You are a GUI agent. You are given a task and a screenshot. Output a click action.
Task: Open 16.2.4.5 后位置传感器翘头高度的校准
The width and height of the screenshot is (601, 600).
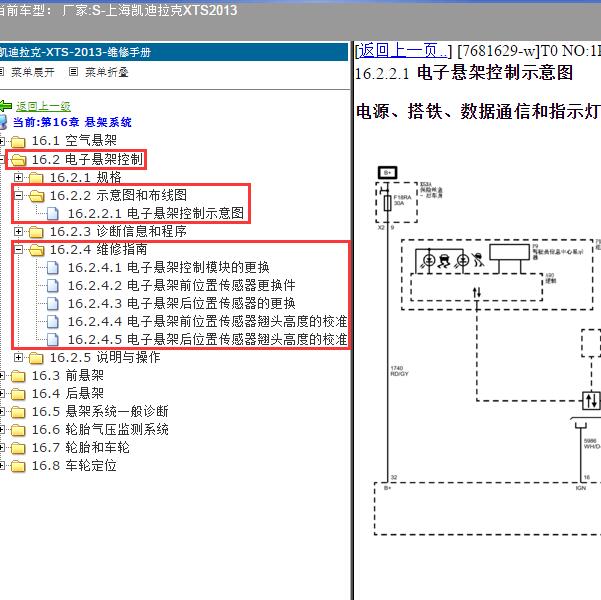(207, 340)
